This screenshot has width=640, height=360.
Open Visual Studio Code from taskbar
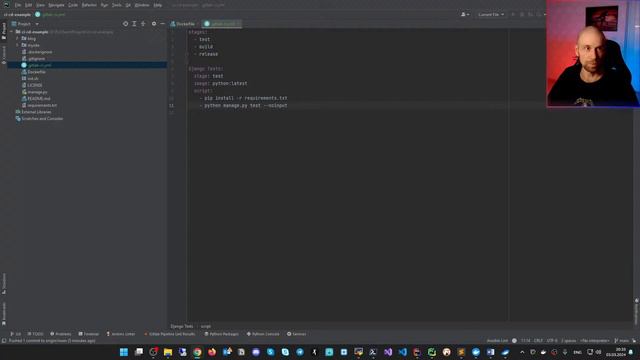coord(402,352)
